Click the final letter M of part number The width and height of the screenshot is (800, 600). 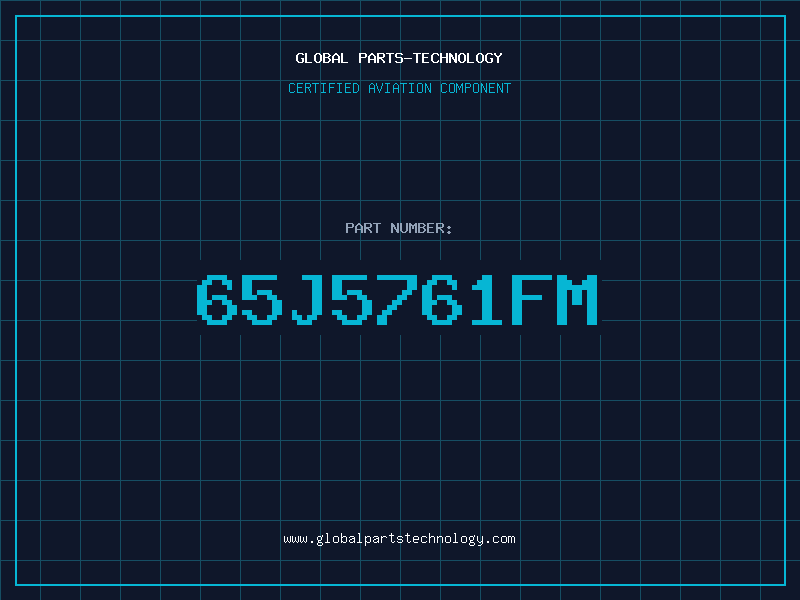click(x=578, y=299)
